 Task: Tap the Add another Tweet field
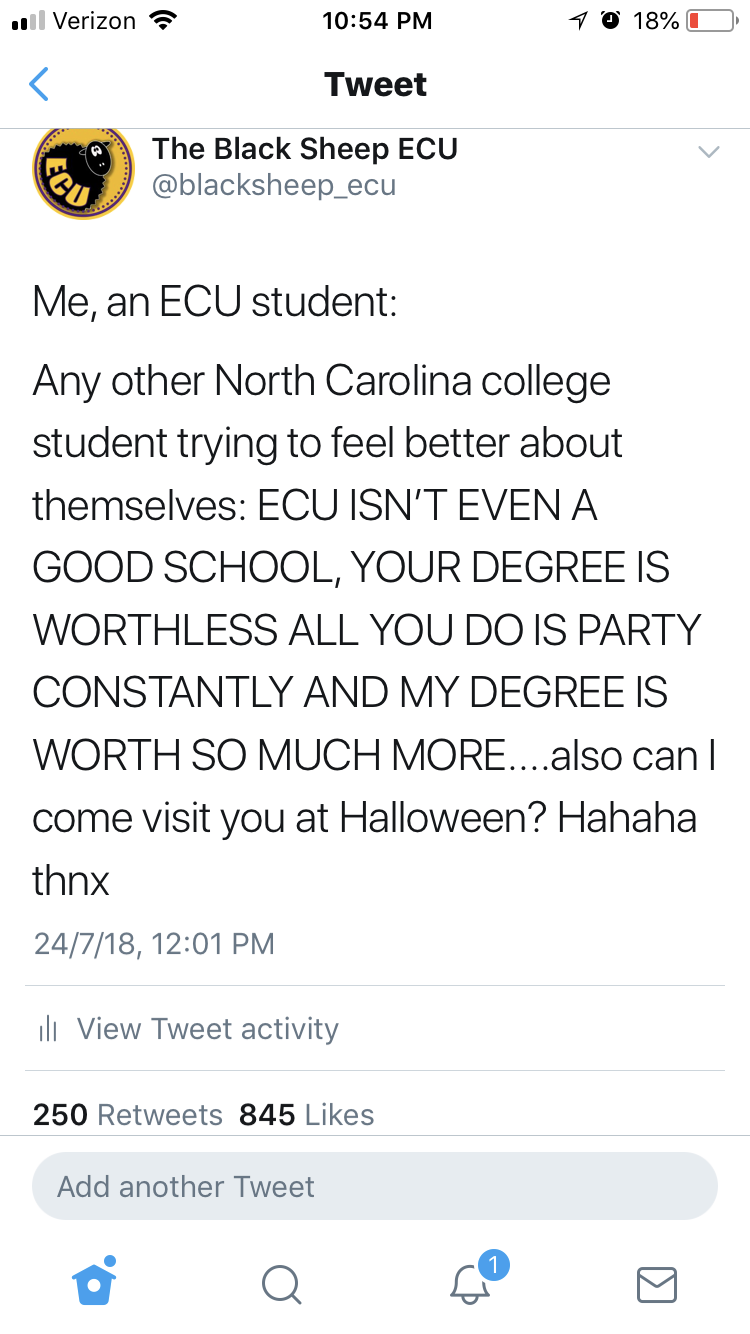point(375,1187)
